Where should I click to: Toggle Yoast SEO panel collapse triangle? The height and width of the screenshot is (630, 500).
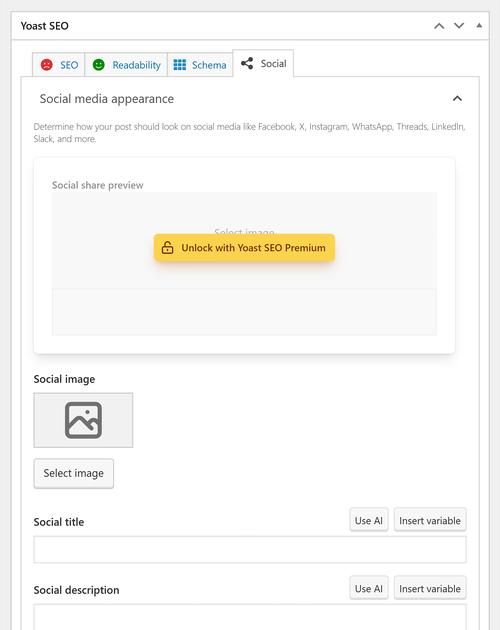click(x=479, y=25)
